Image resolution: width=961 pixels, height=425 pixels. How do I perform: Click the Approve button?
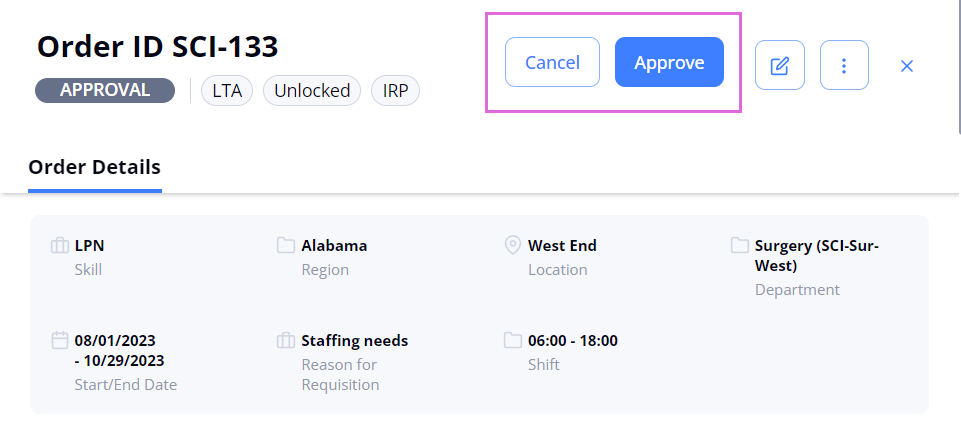click(x=669, y=62)
